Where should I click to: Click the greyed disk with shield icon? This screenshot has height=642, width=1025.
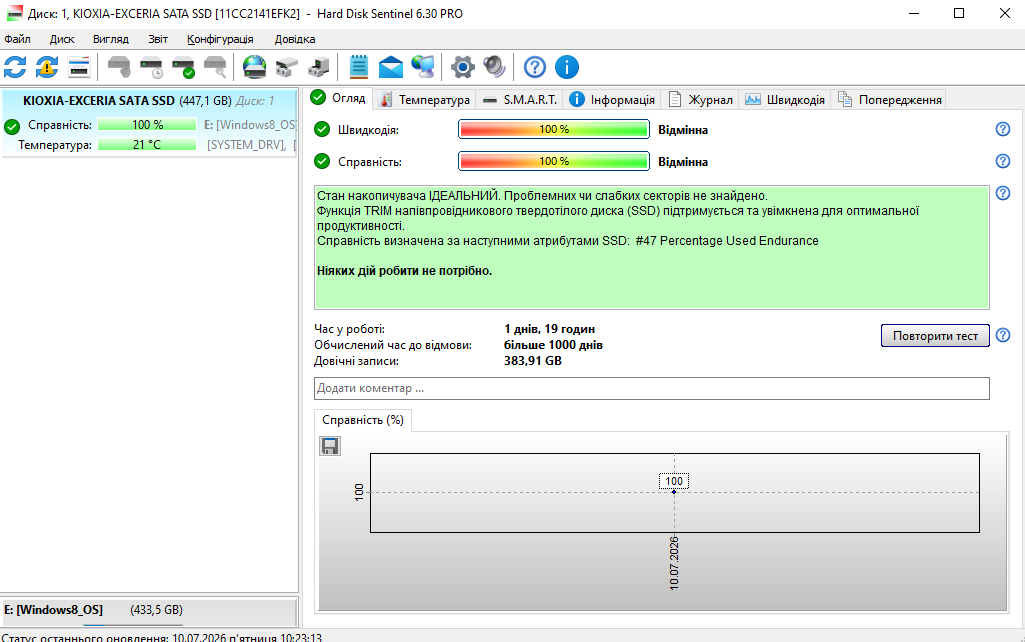119,67
